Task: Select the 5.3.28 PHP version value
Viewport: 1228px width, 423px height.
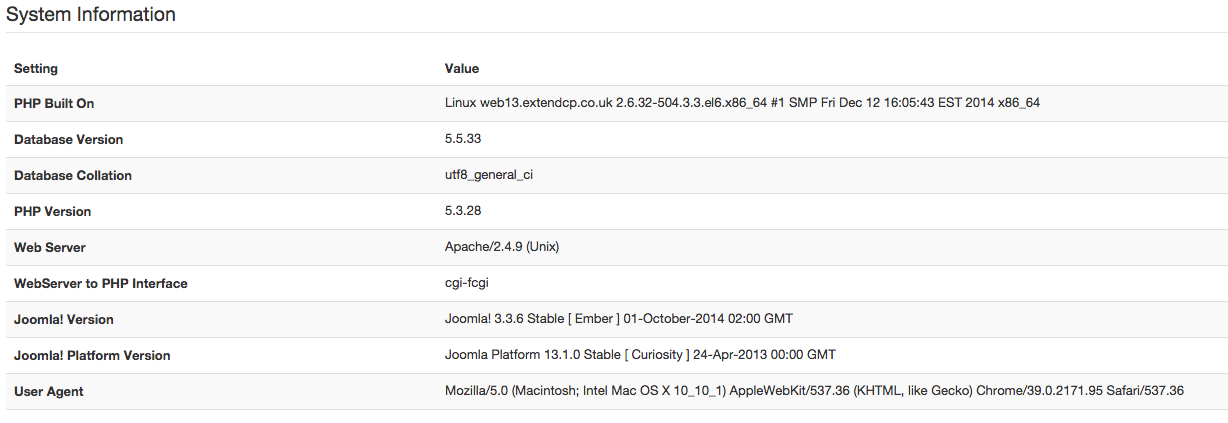Action: (463, 211)
